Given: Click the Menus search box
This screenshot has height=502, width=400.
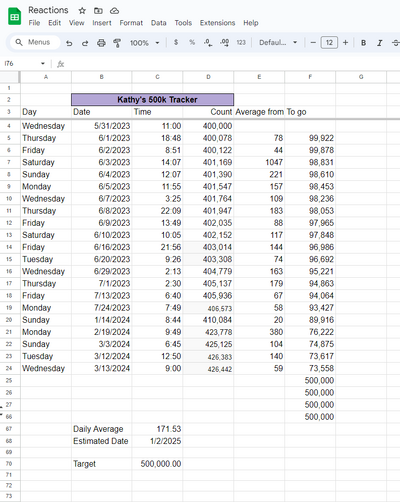Looking at the screenshot, I should (x=35, y=42).
